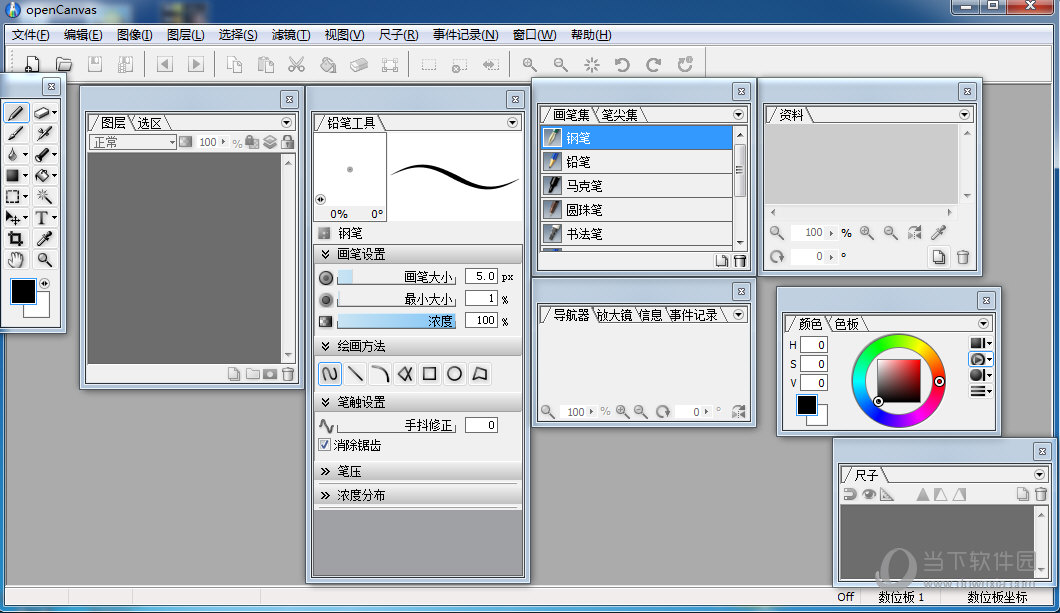Select the Crop tool in toolbox
1060x613 pixels.
pyautogui.click(x=16, y=239)
